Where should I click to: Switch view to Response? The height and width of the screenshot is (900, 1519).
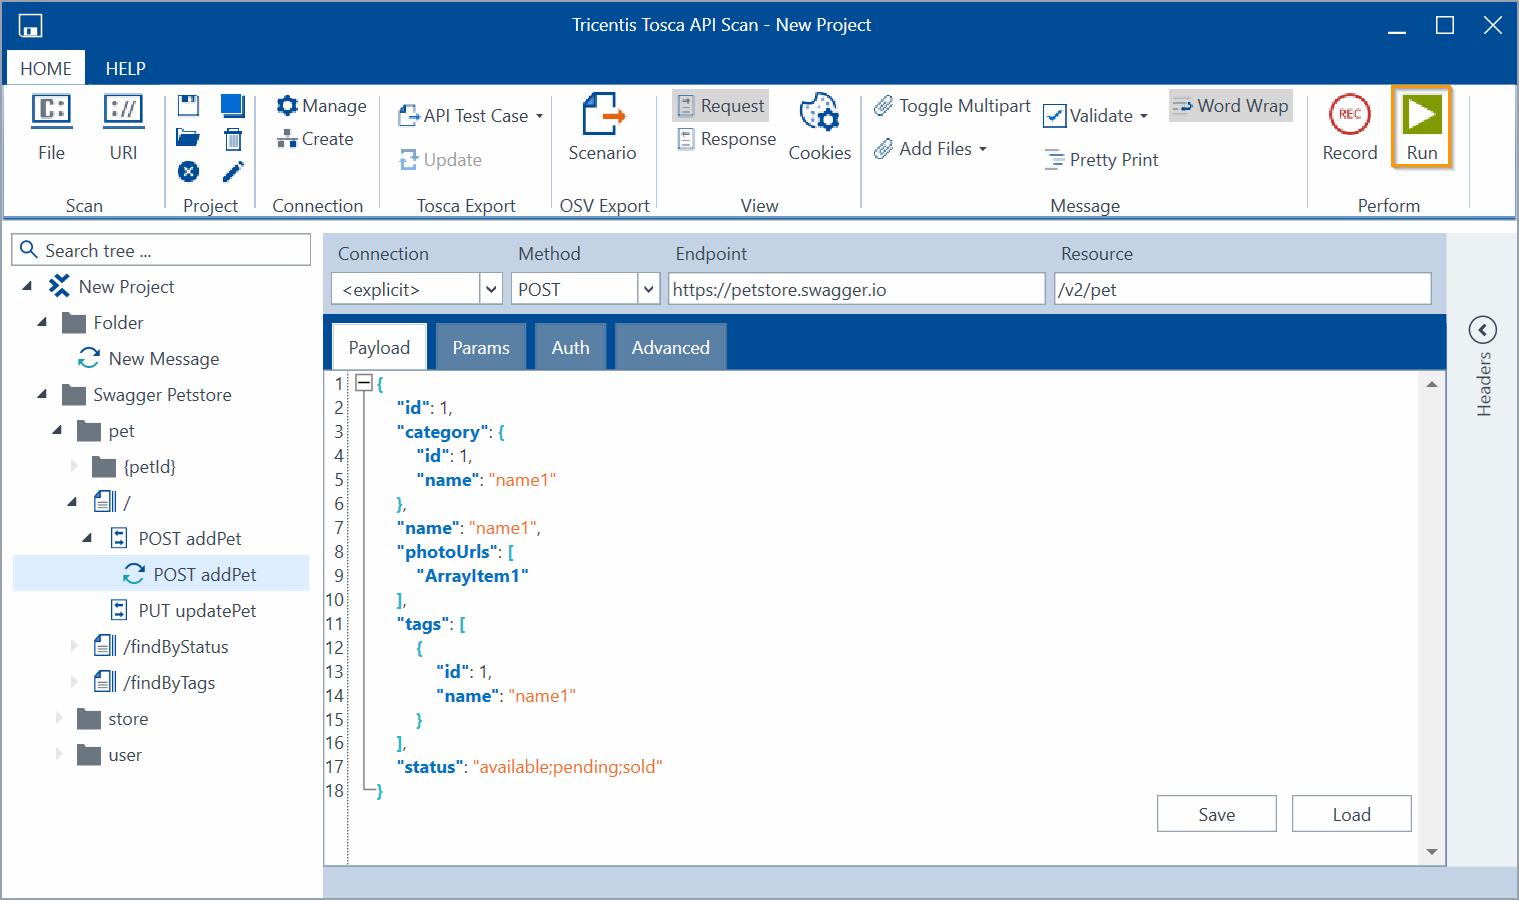pos(727,139)
